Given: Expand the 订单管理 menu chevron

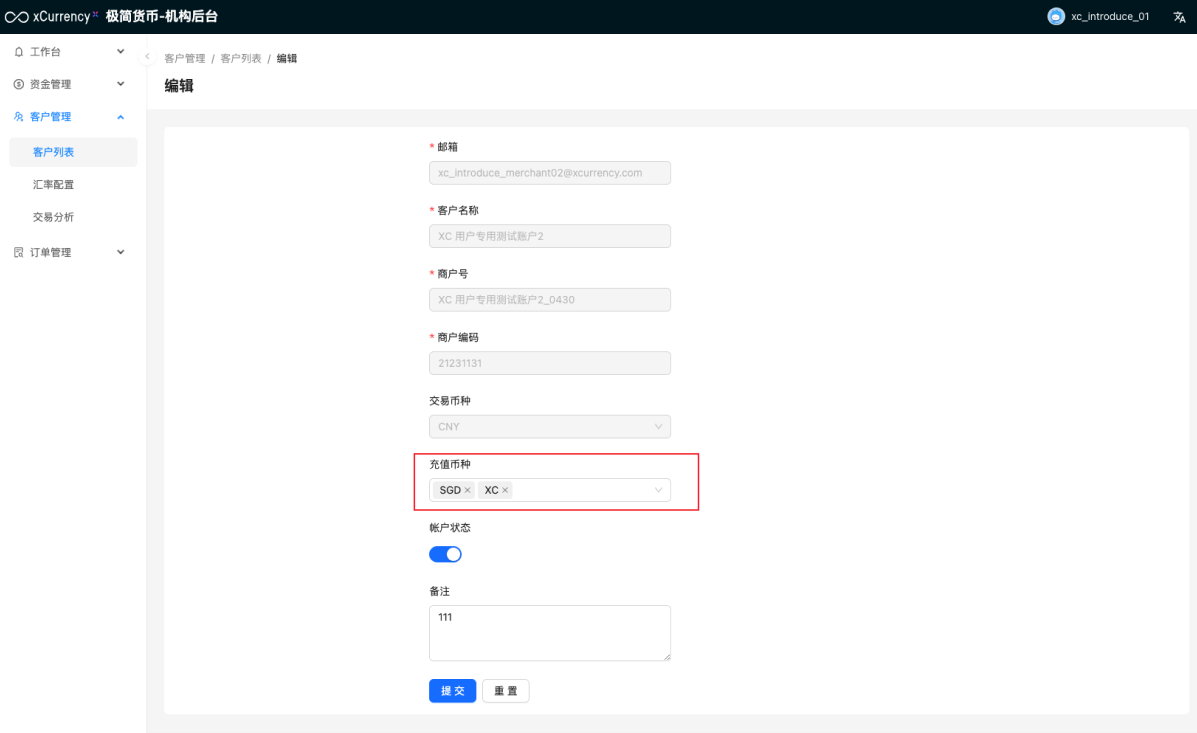Looking at the screenshot, I should 121,253.
